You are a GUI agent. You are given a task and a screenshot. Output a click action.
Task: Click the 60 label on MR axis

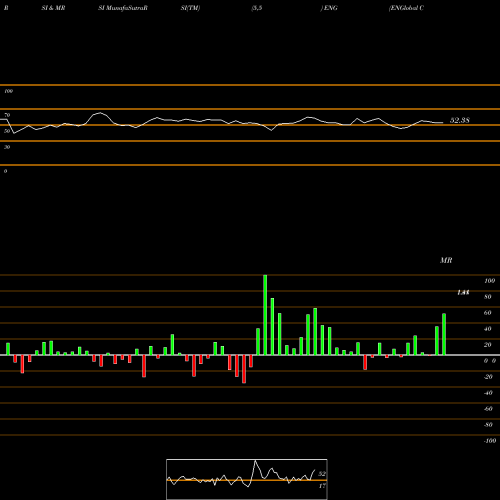[488, 313]
